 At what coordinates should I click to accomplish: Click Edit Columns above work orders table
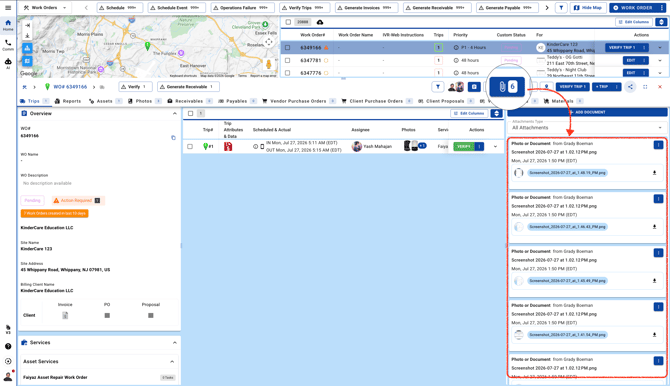pyautogui.click(x=634, y=22)
